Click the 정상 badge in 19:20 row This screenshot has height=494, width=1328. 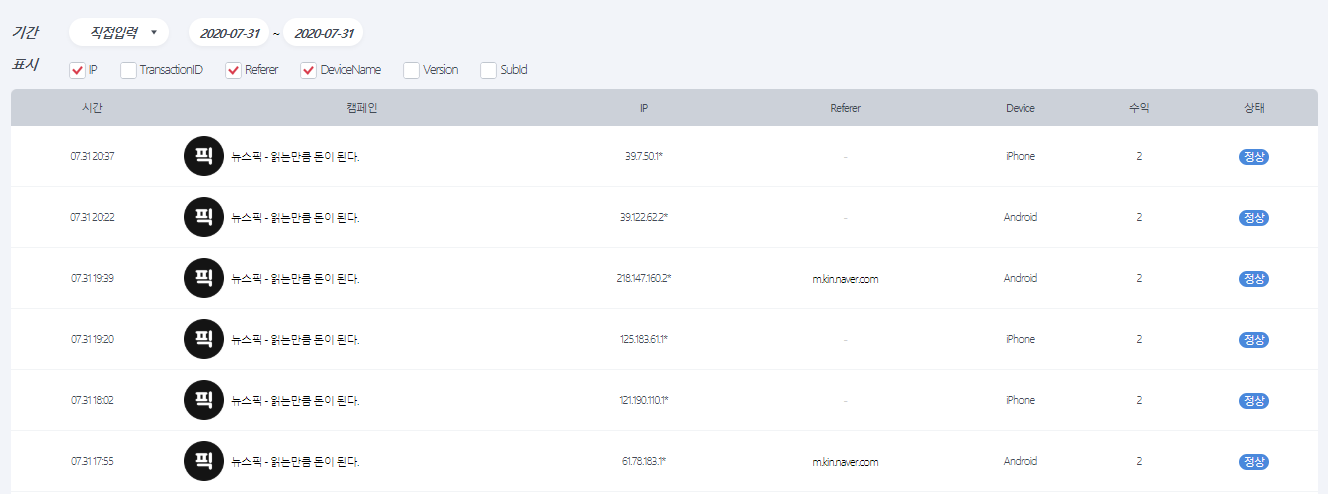point(1254,340)
